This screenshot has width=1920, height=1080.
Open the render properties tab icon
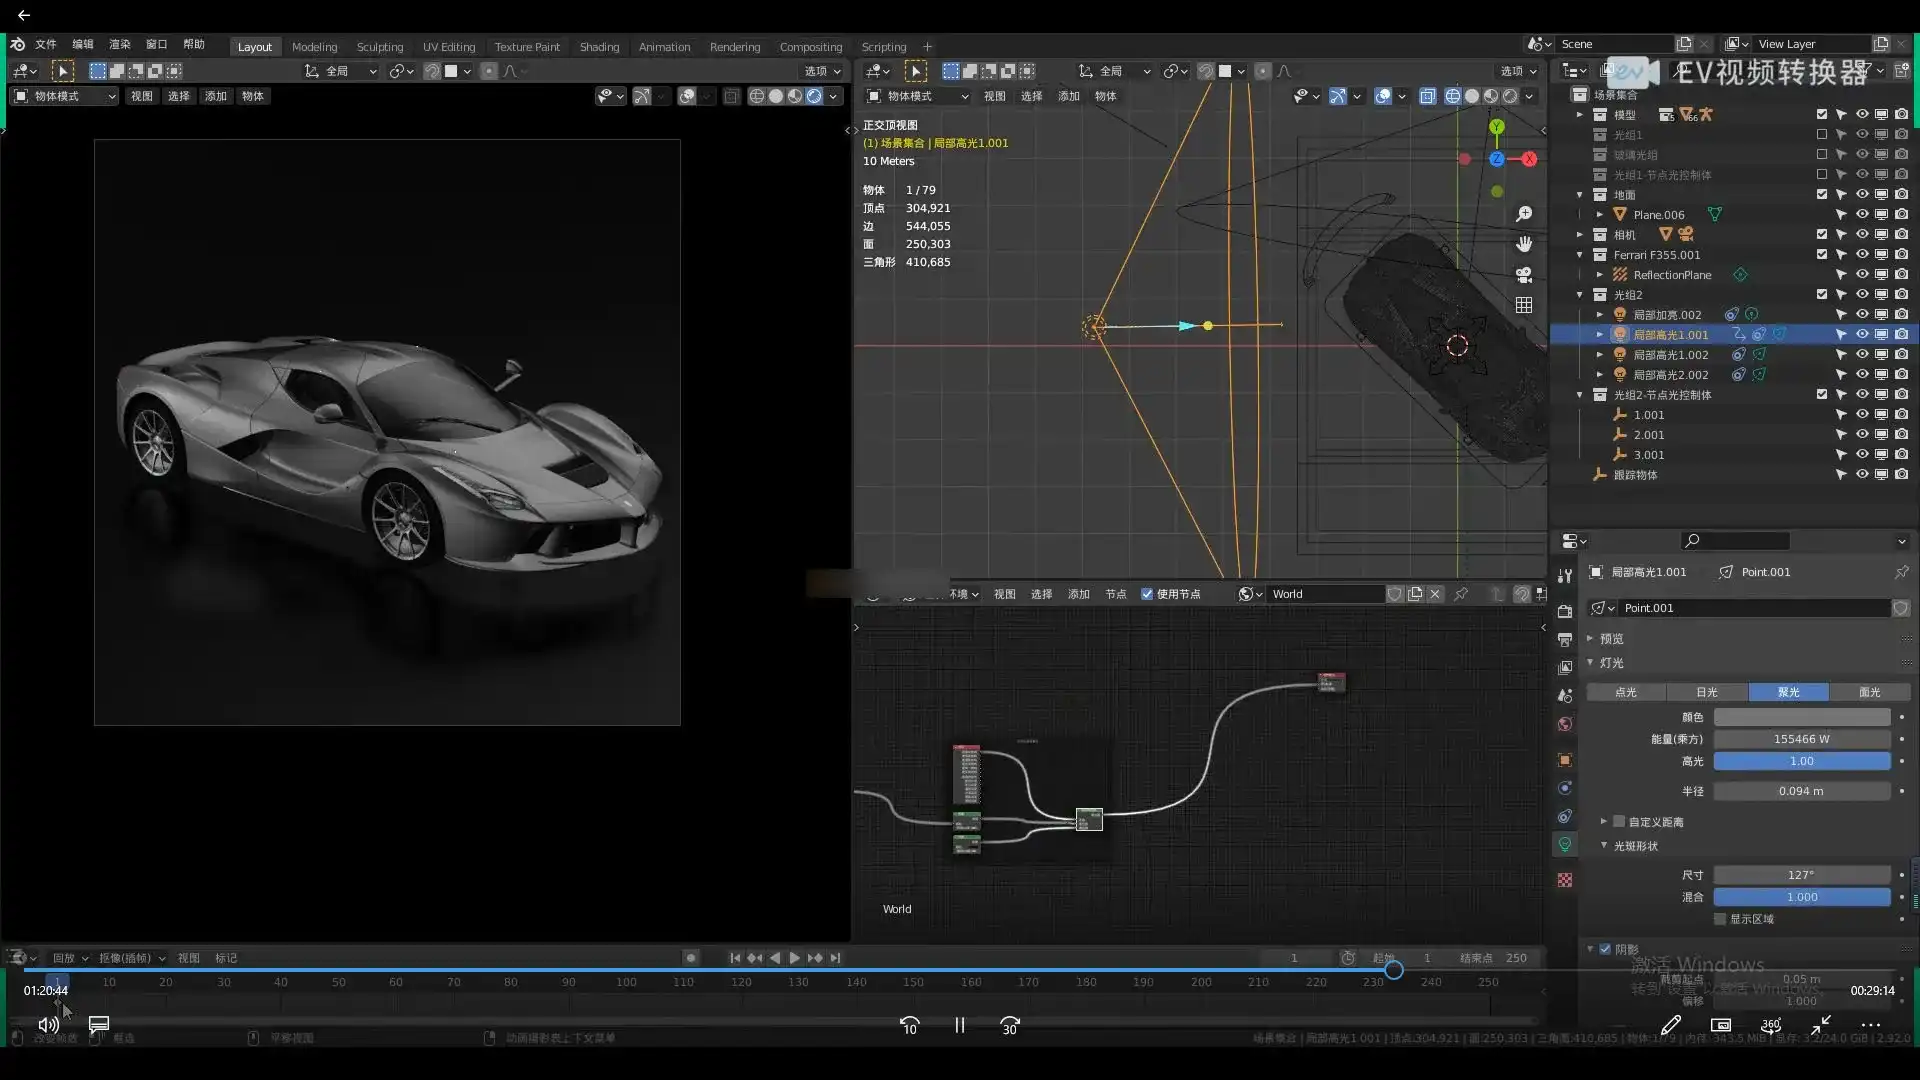click(1565, 611)
